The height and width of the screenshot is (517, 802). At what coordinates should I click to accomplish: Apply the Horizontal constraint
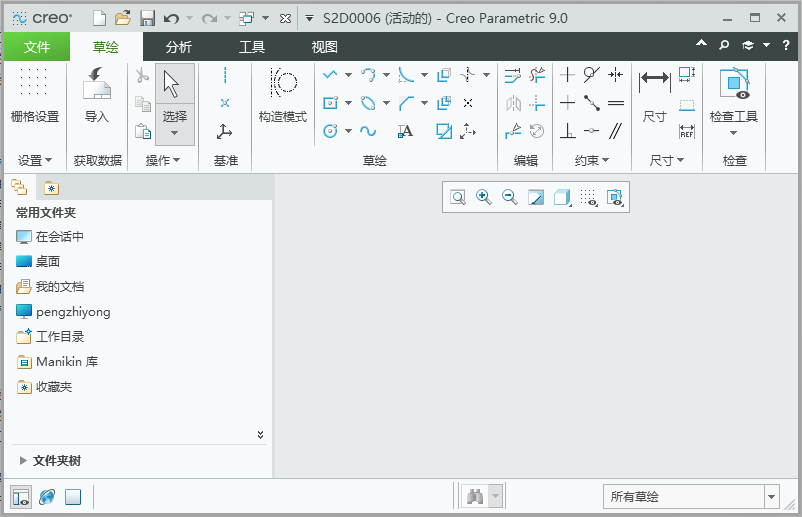567,103
